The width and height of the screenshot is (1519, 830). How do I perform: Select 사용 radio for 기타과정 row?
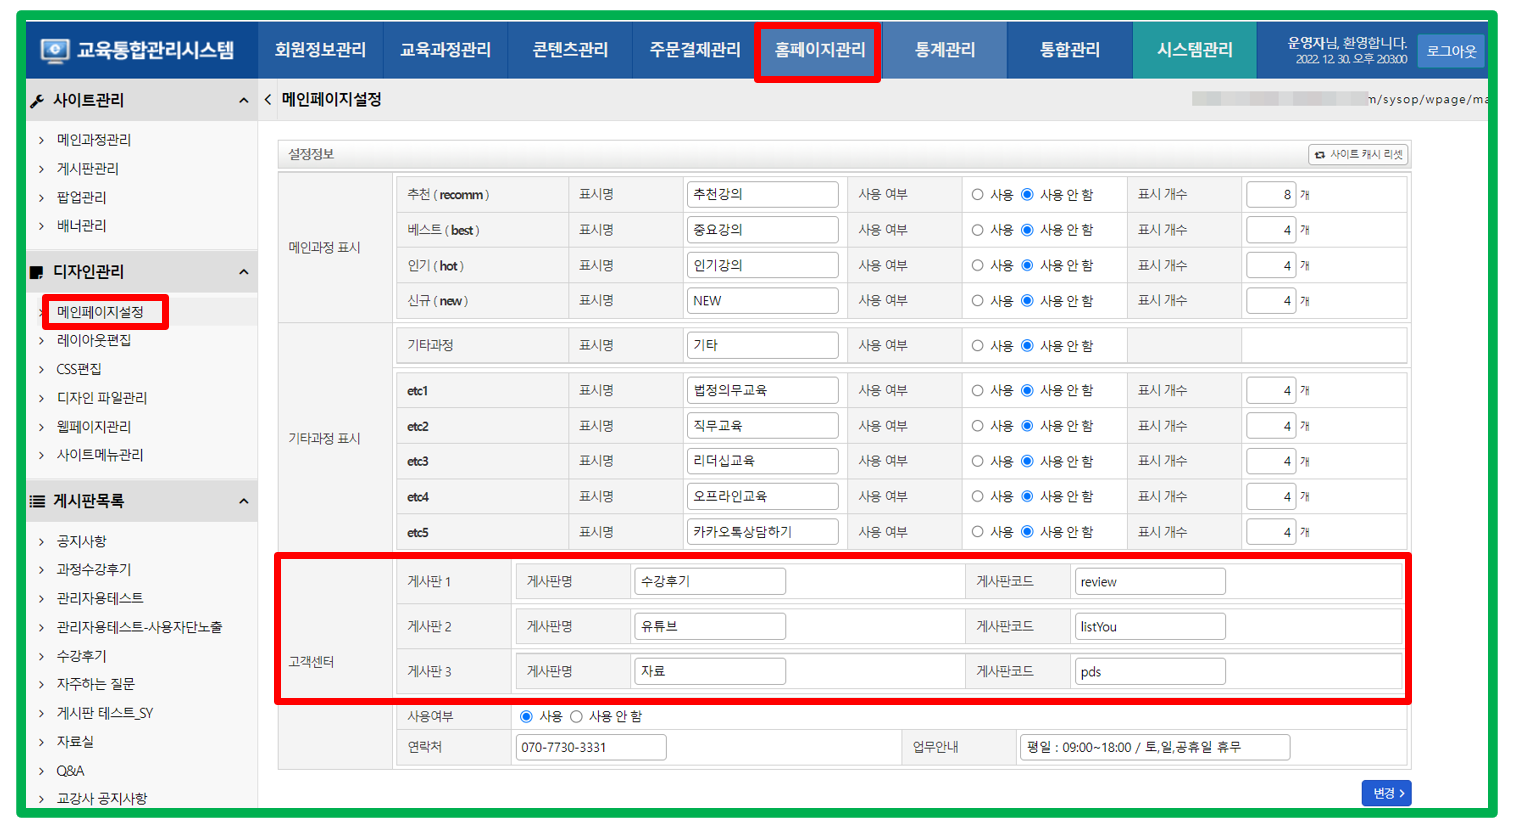pyautogui.click(x=977, y=346)
